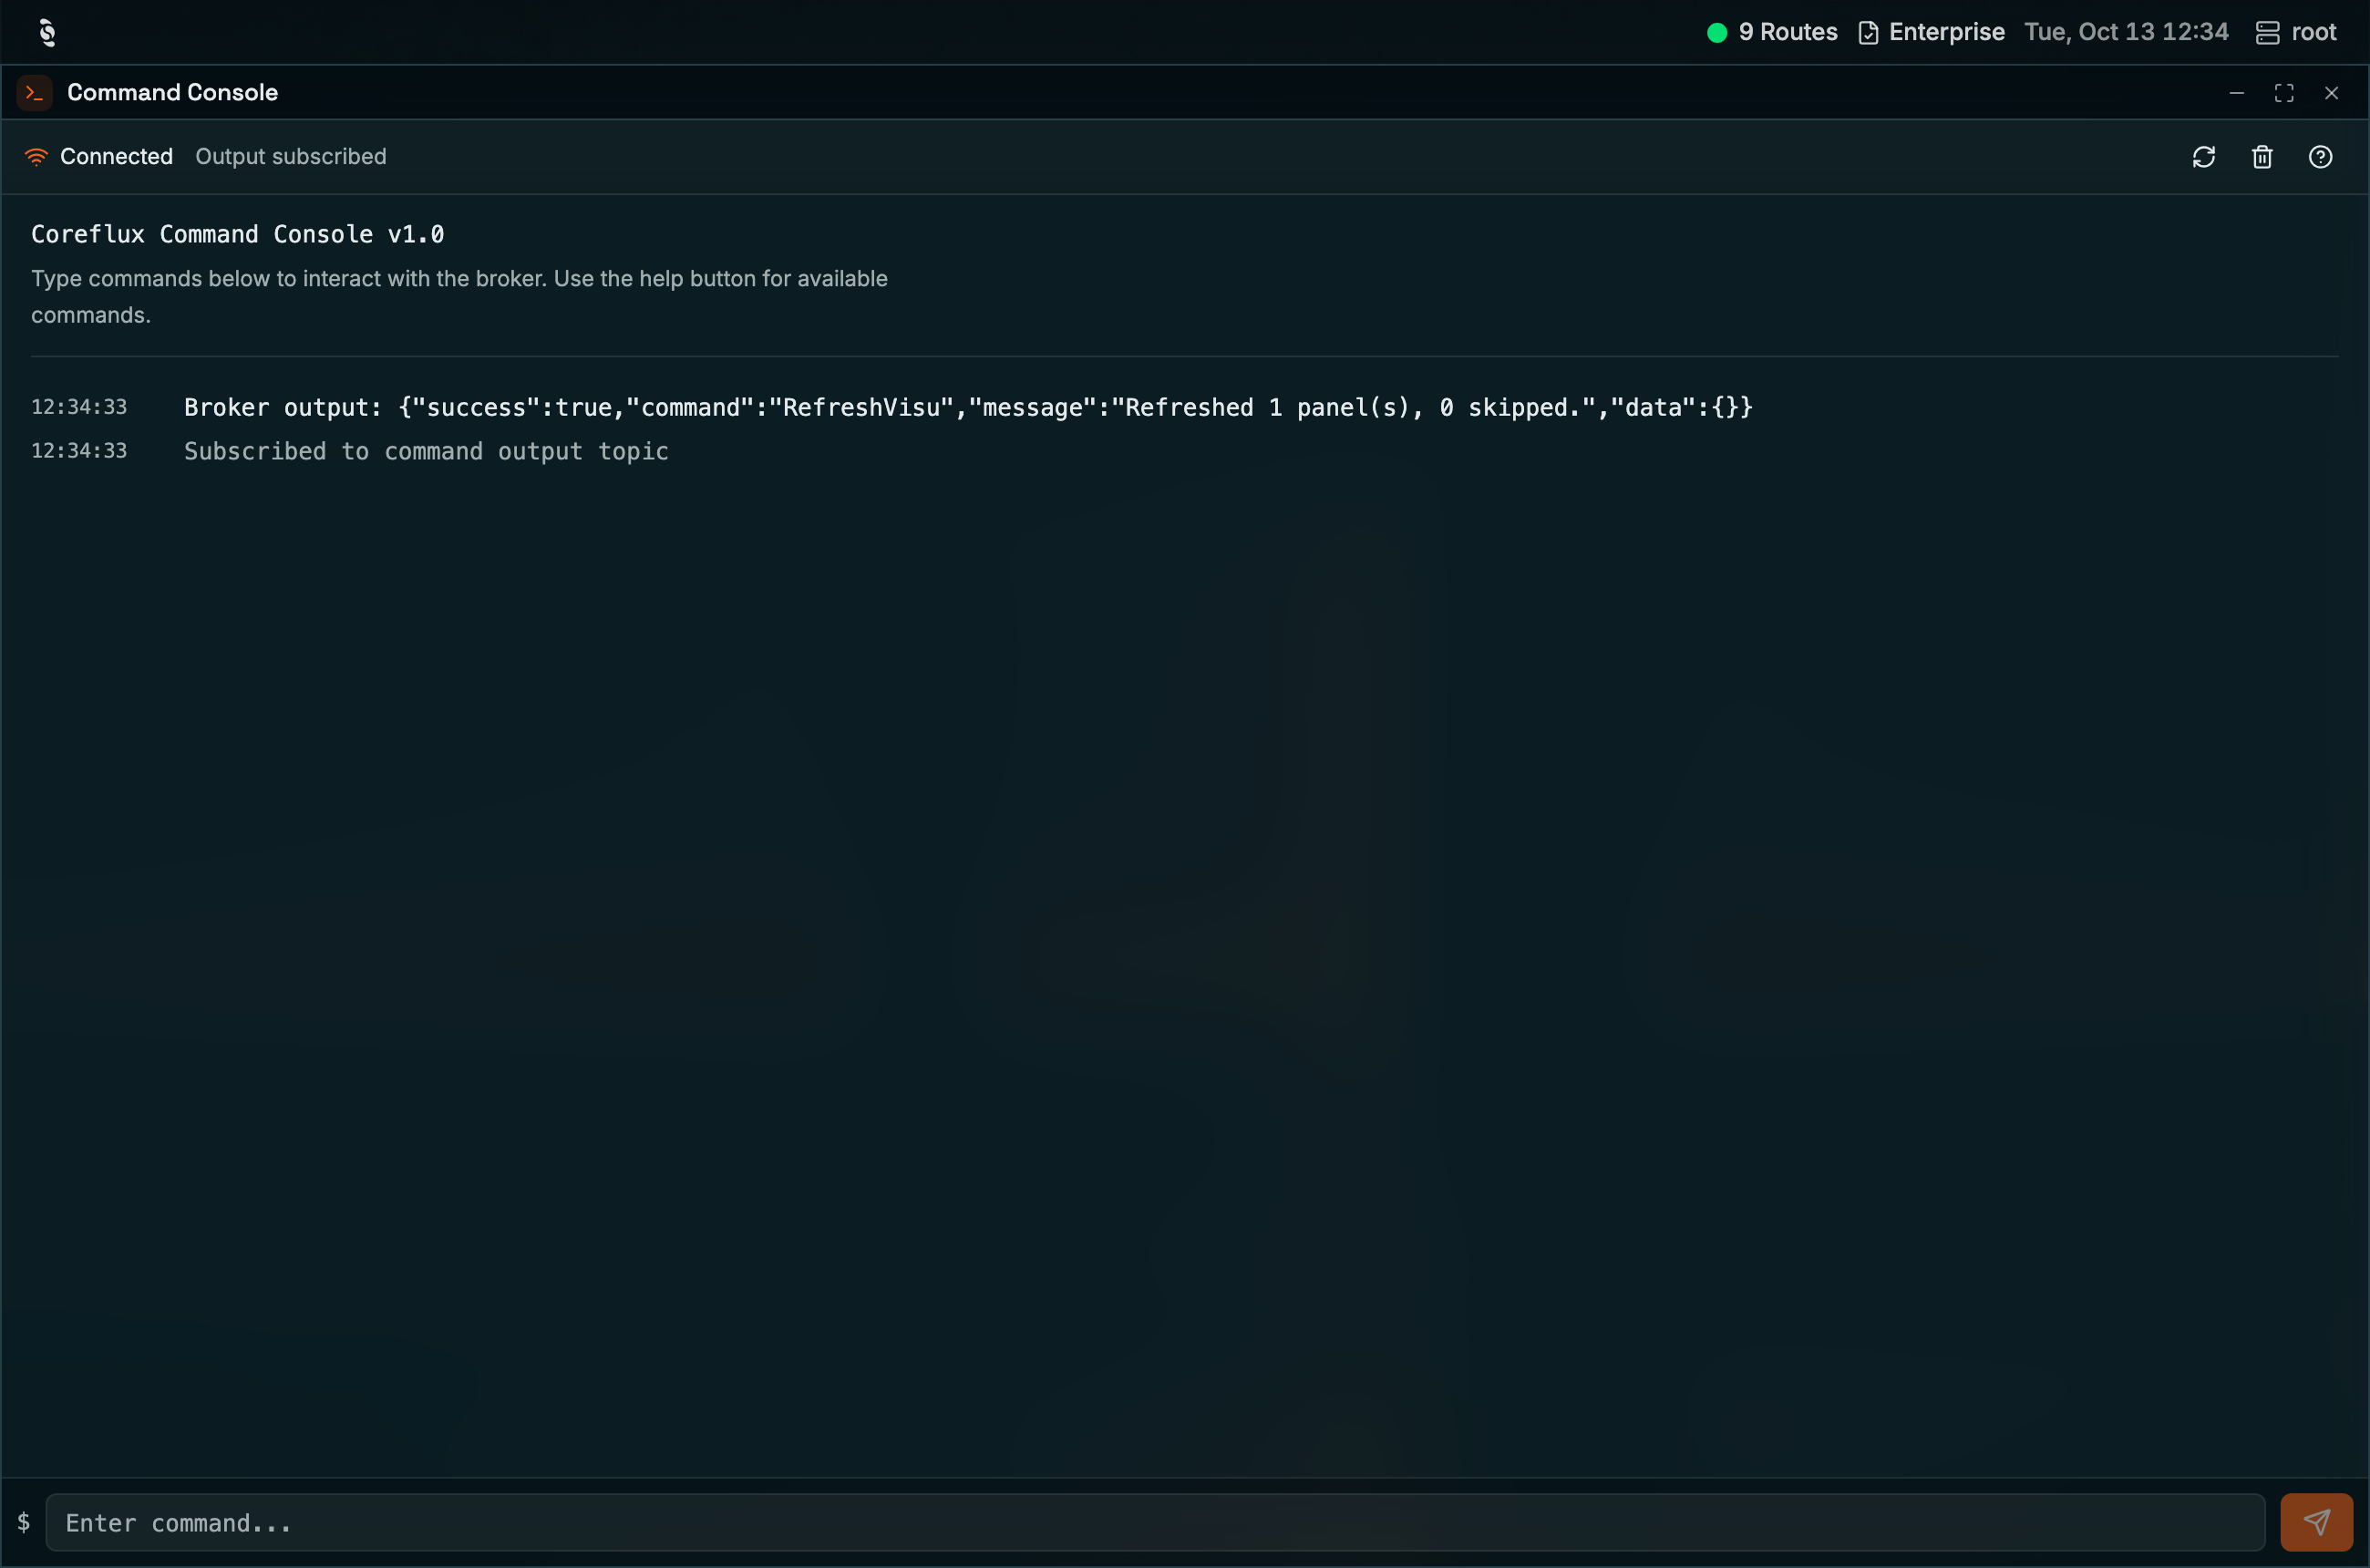Click the date Tue, Oct 13 12:34
This screenshot has height=1568, width=2370.
(2126, 32)
